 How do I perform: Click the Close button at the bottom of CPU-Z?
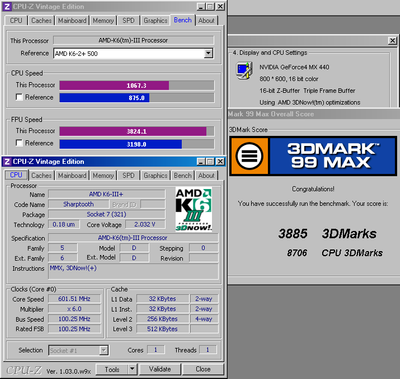(x=203, y=369)
